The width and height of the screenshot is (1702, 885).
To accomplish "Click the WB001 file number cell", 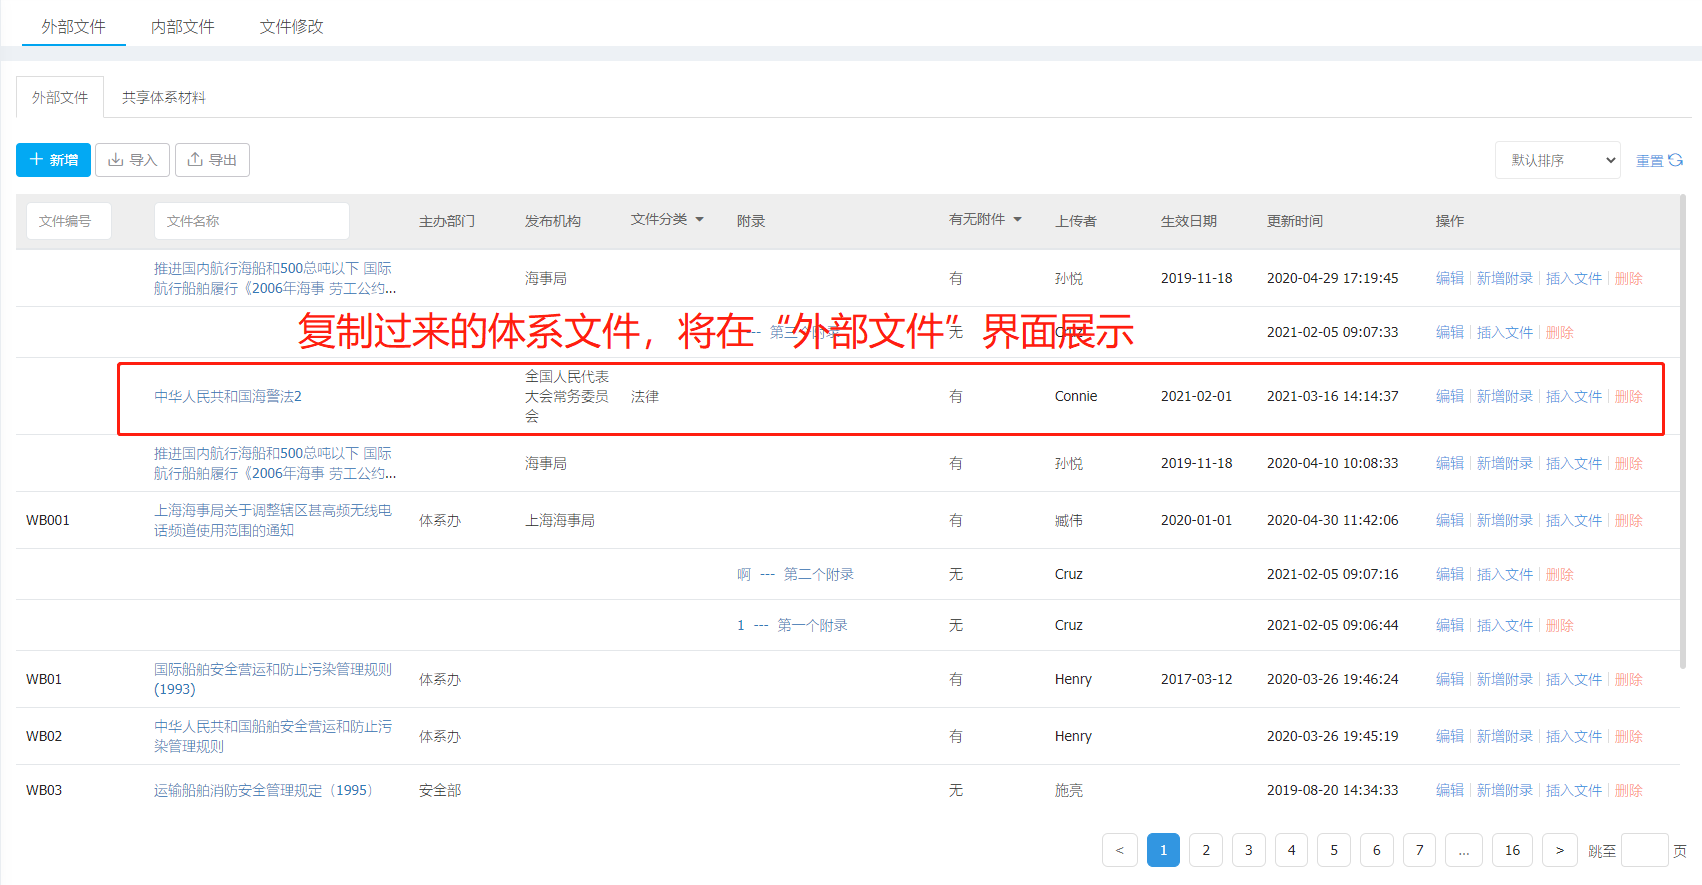I will pyautogui.click(x=48, y=520).
